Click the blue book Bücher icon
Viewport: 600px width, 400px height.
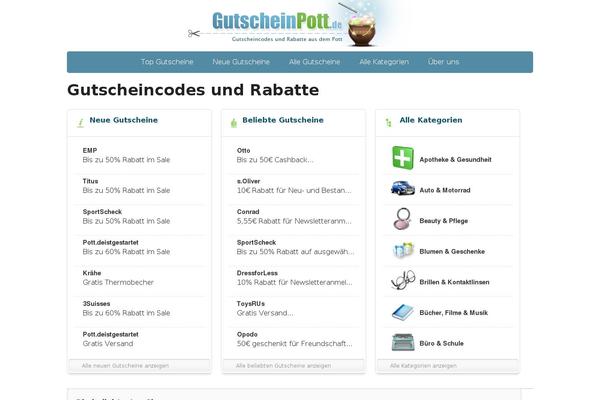403,312
